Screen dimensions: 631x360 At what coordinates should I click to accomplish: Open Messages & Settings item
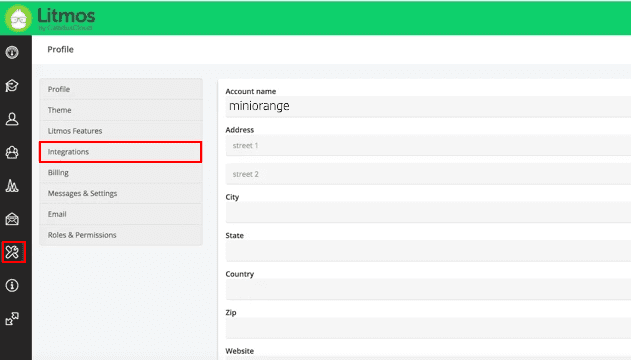point(121,193)
